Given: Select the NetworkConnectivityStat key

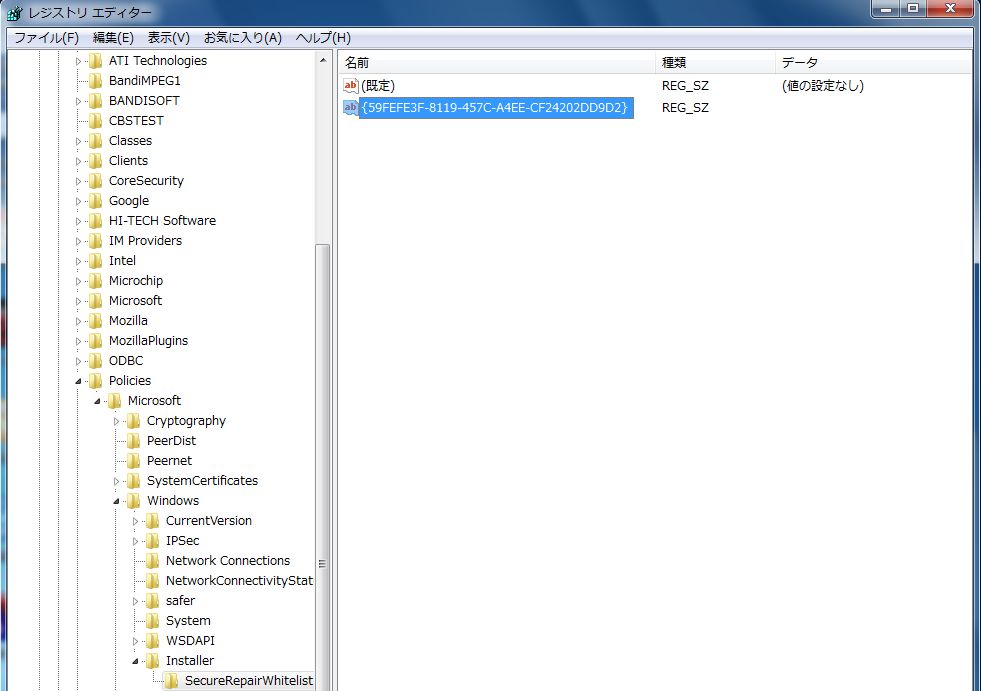Looking at the screenshot, I should point(239,581).
